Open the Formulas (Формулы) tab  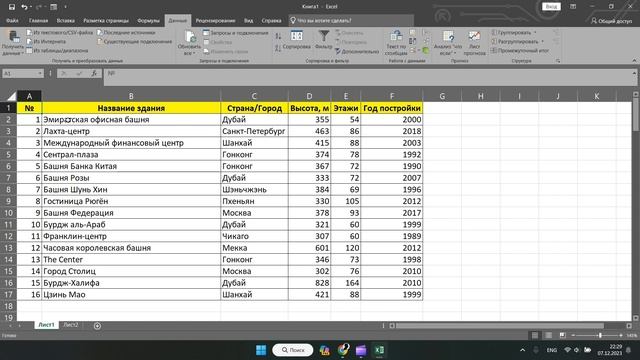point(149,20)
